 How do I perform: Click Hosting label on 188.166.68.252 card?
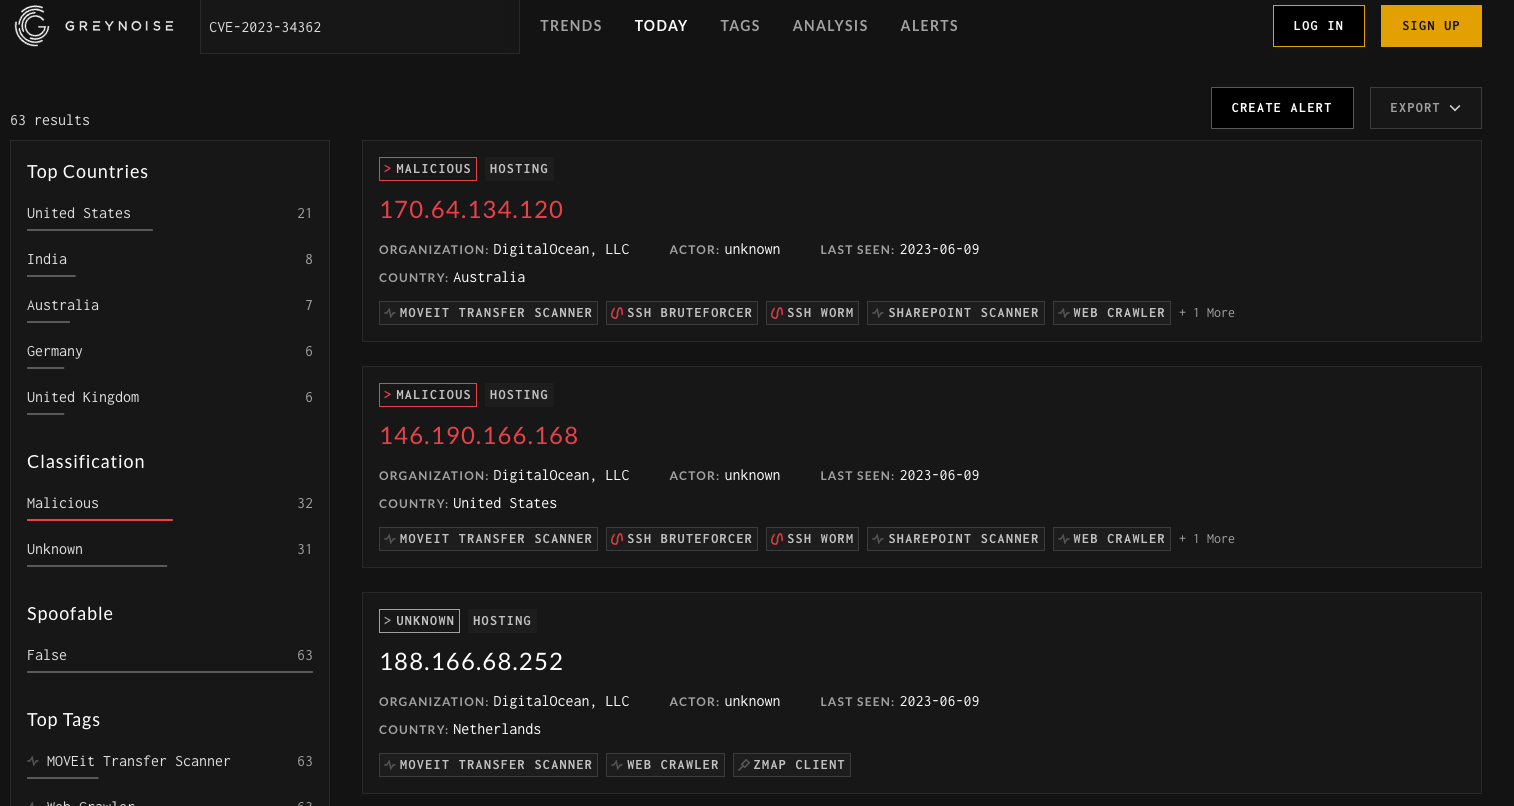point(502,621)
